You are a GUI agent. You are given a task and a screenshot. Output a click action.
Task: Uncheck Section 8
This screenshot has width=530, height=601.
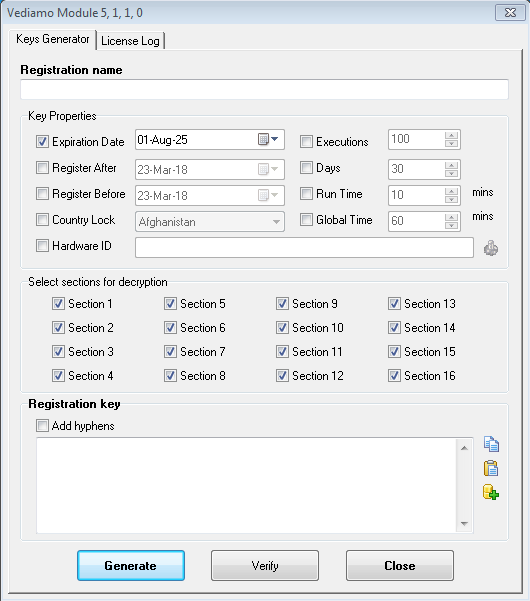[x=170, y=376]
